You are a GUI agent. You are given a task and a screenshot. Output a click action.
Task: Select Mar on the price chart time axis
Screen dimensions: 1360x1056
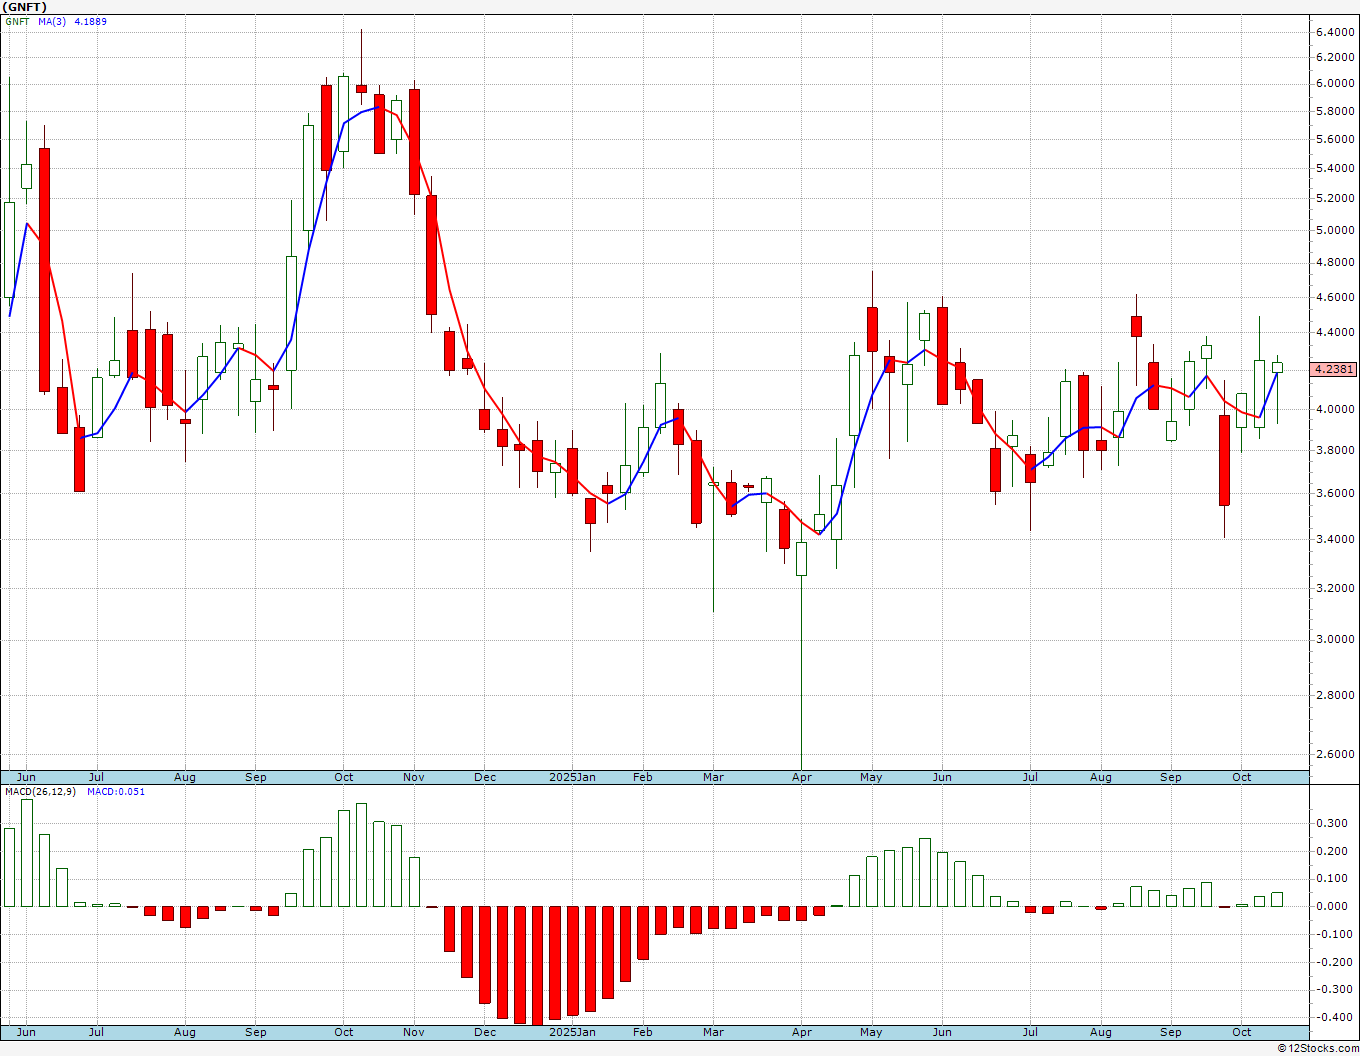(713, 777)
